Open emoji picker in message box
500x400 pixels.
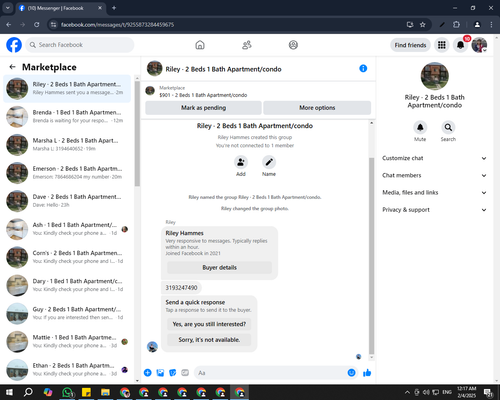351,373
